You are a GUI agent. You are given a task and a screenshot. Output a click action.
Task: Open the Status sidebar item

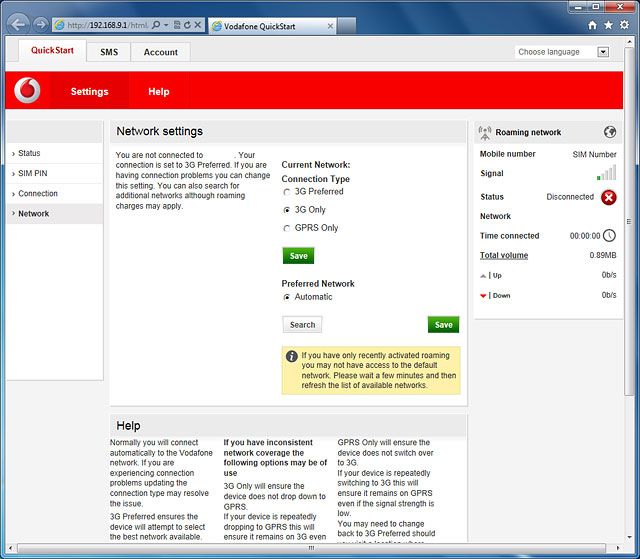[x=55, y=153]
